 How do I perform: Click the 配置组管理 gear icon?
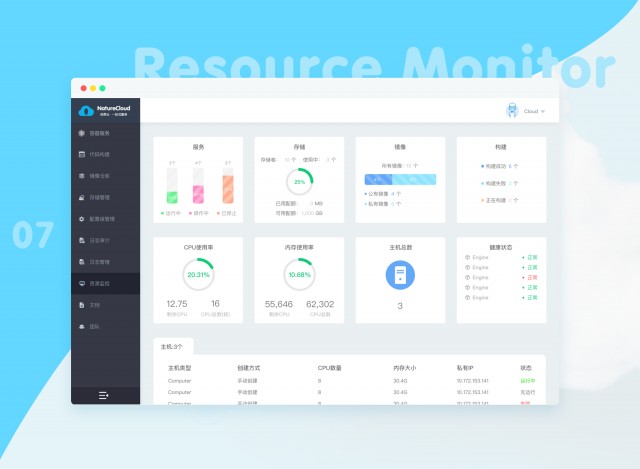(x=82, y=219)
